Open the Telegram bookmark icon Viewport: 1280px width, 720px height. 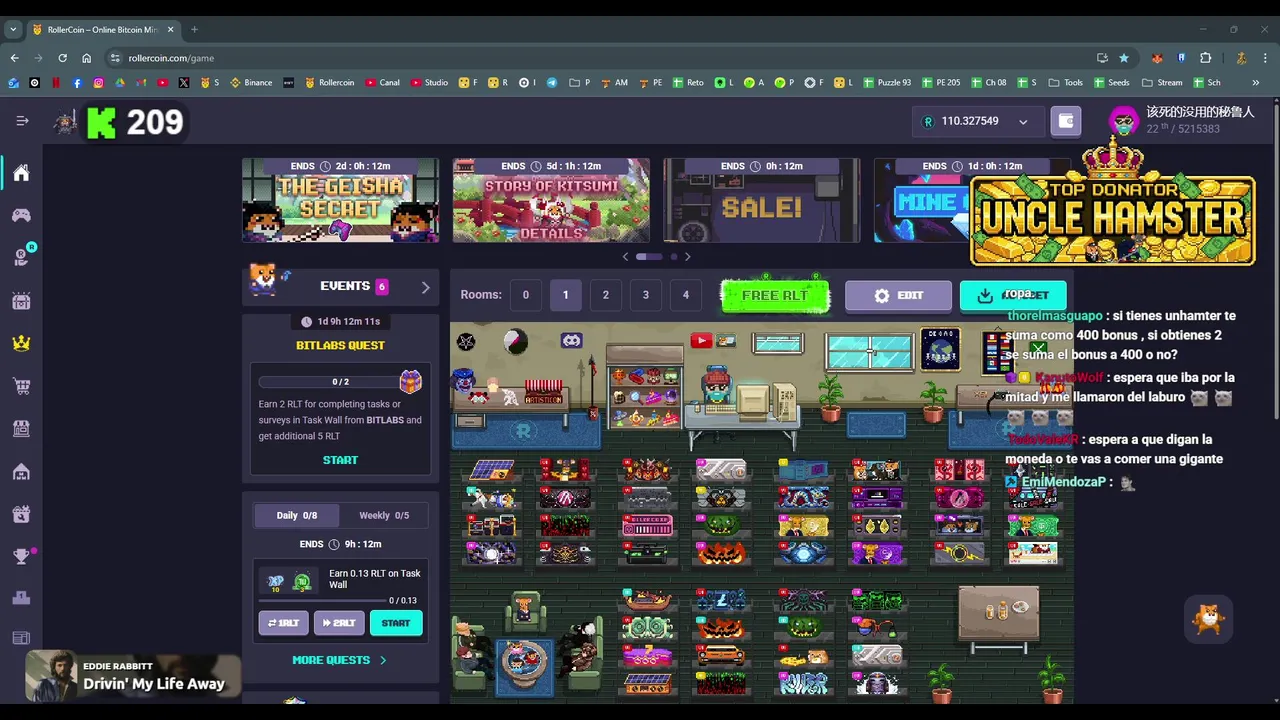551,83
